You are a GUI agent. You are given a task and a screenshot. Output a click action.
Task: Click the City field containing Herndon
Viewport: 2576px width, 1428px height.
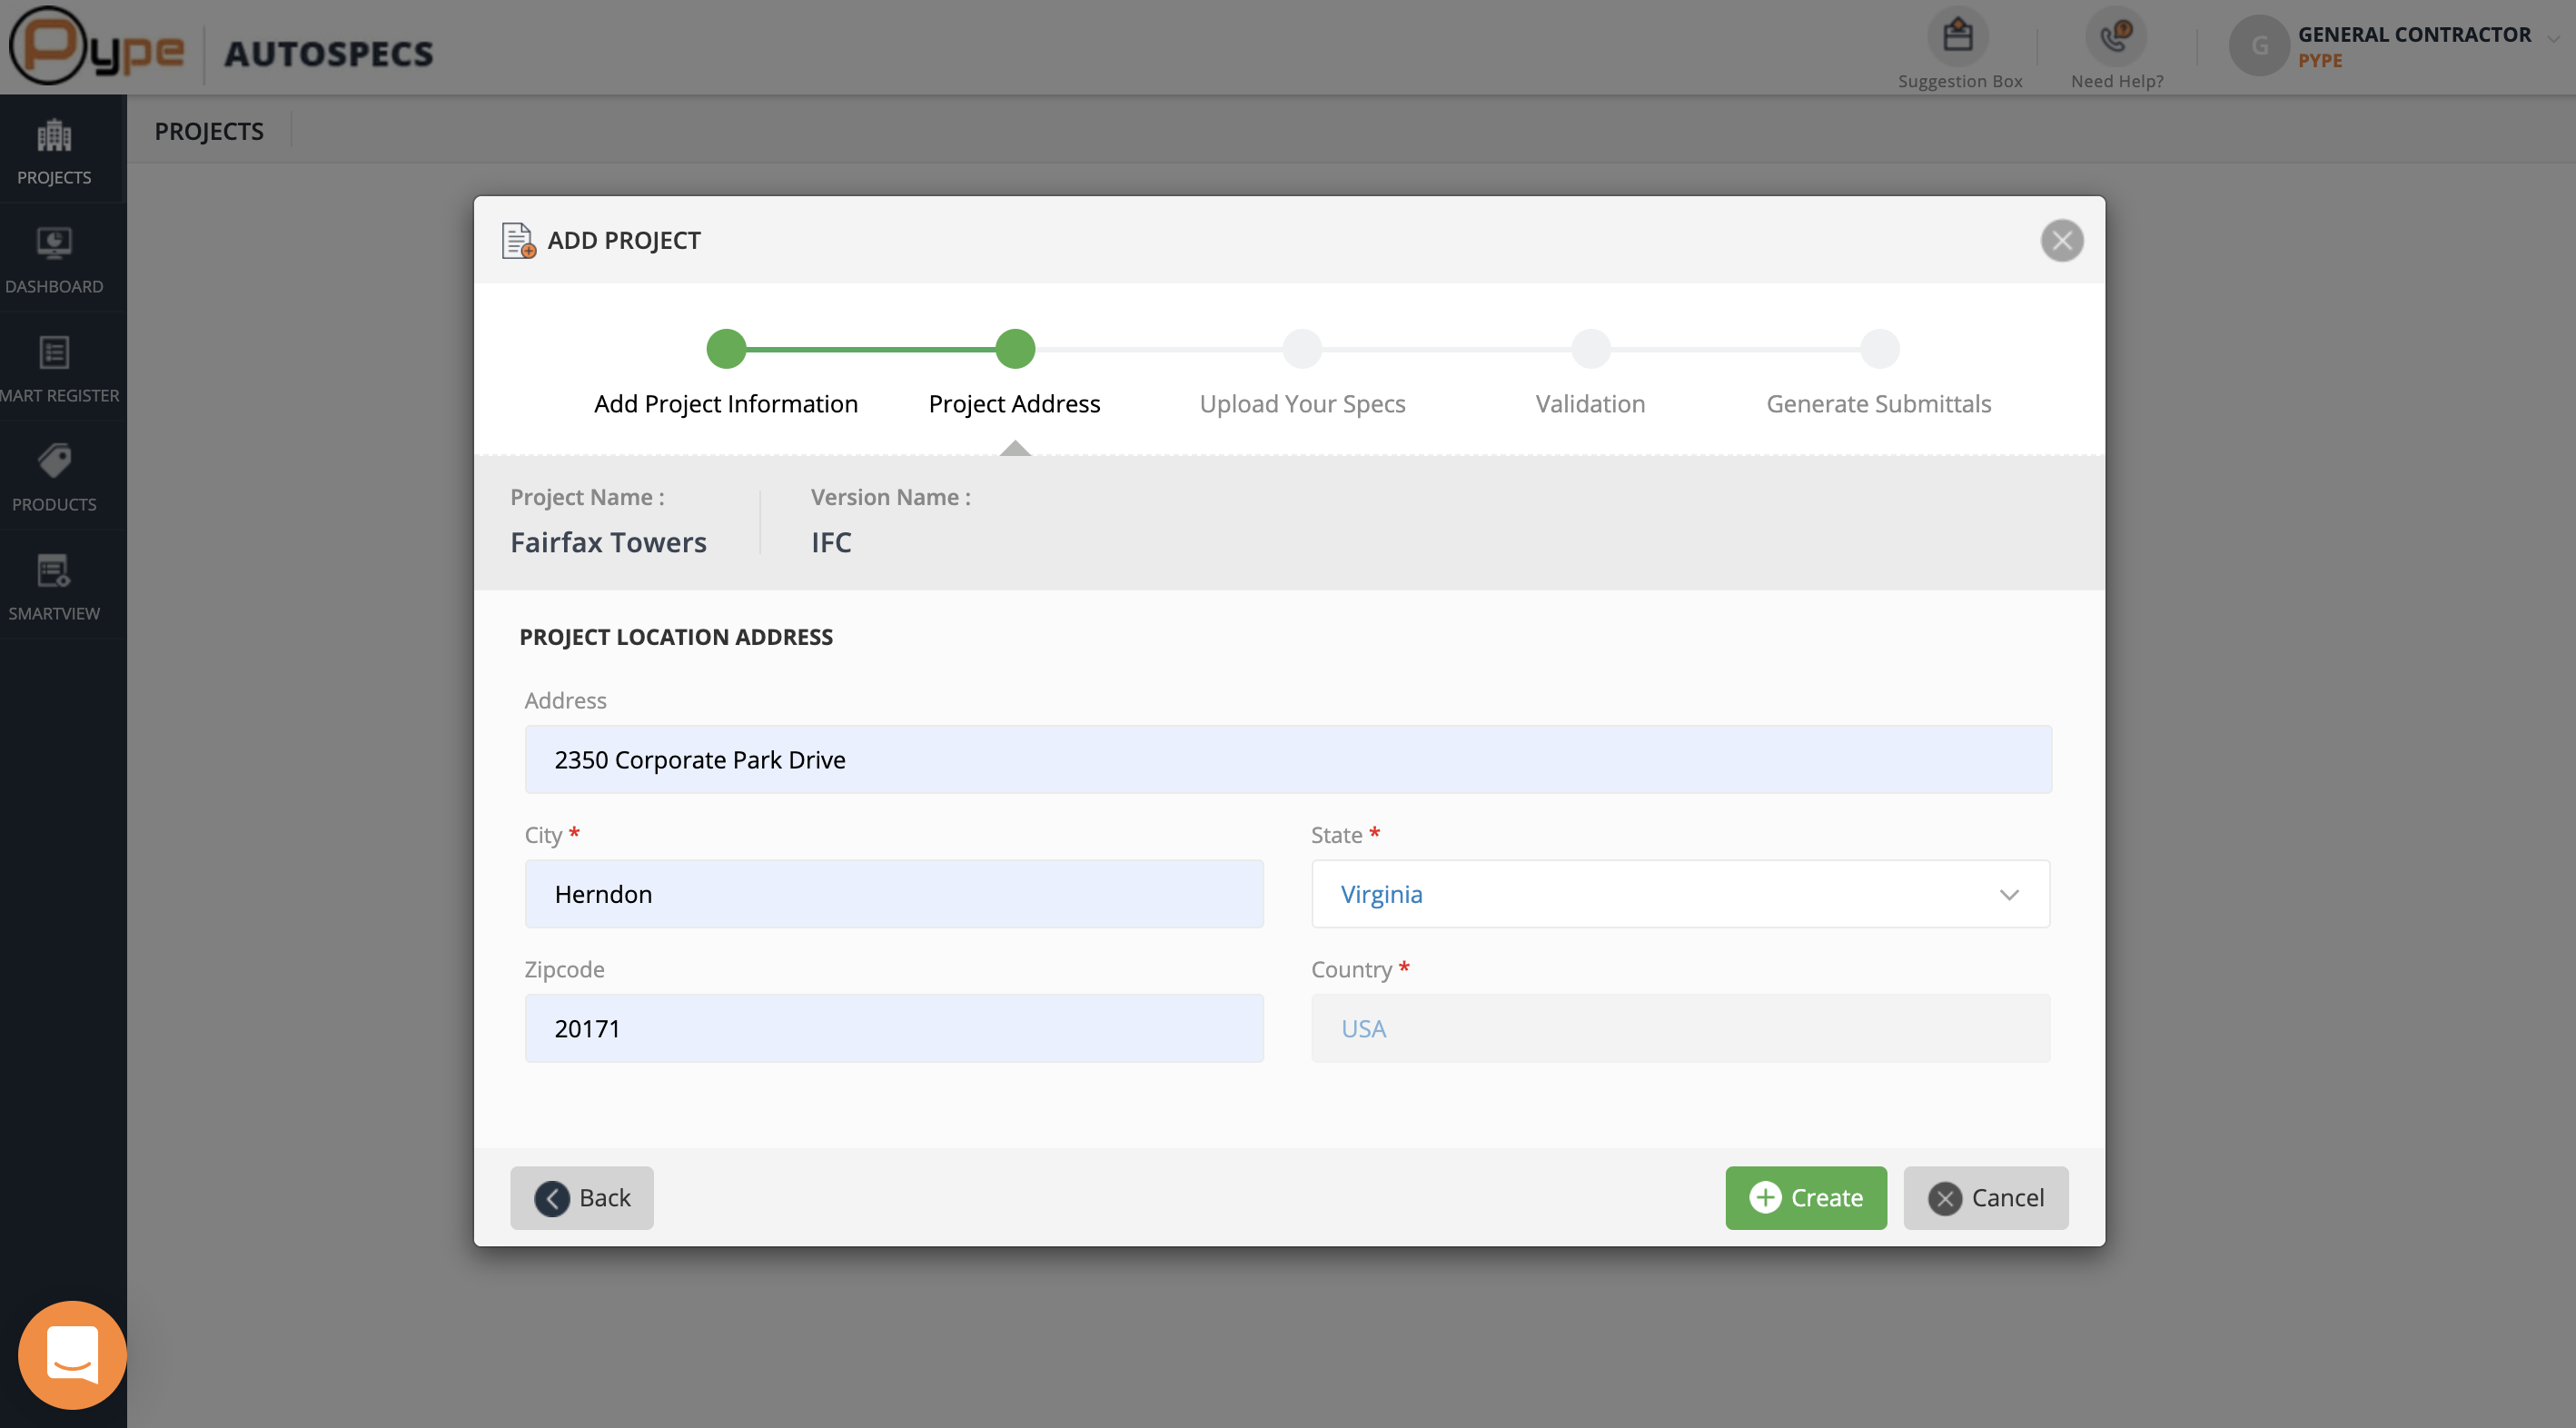[x=894, y=894]
